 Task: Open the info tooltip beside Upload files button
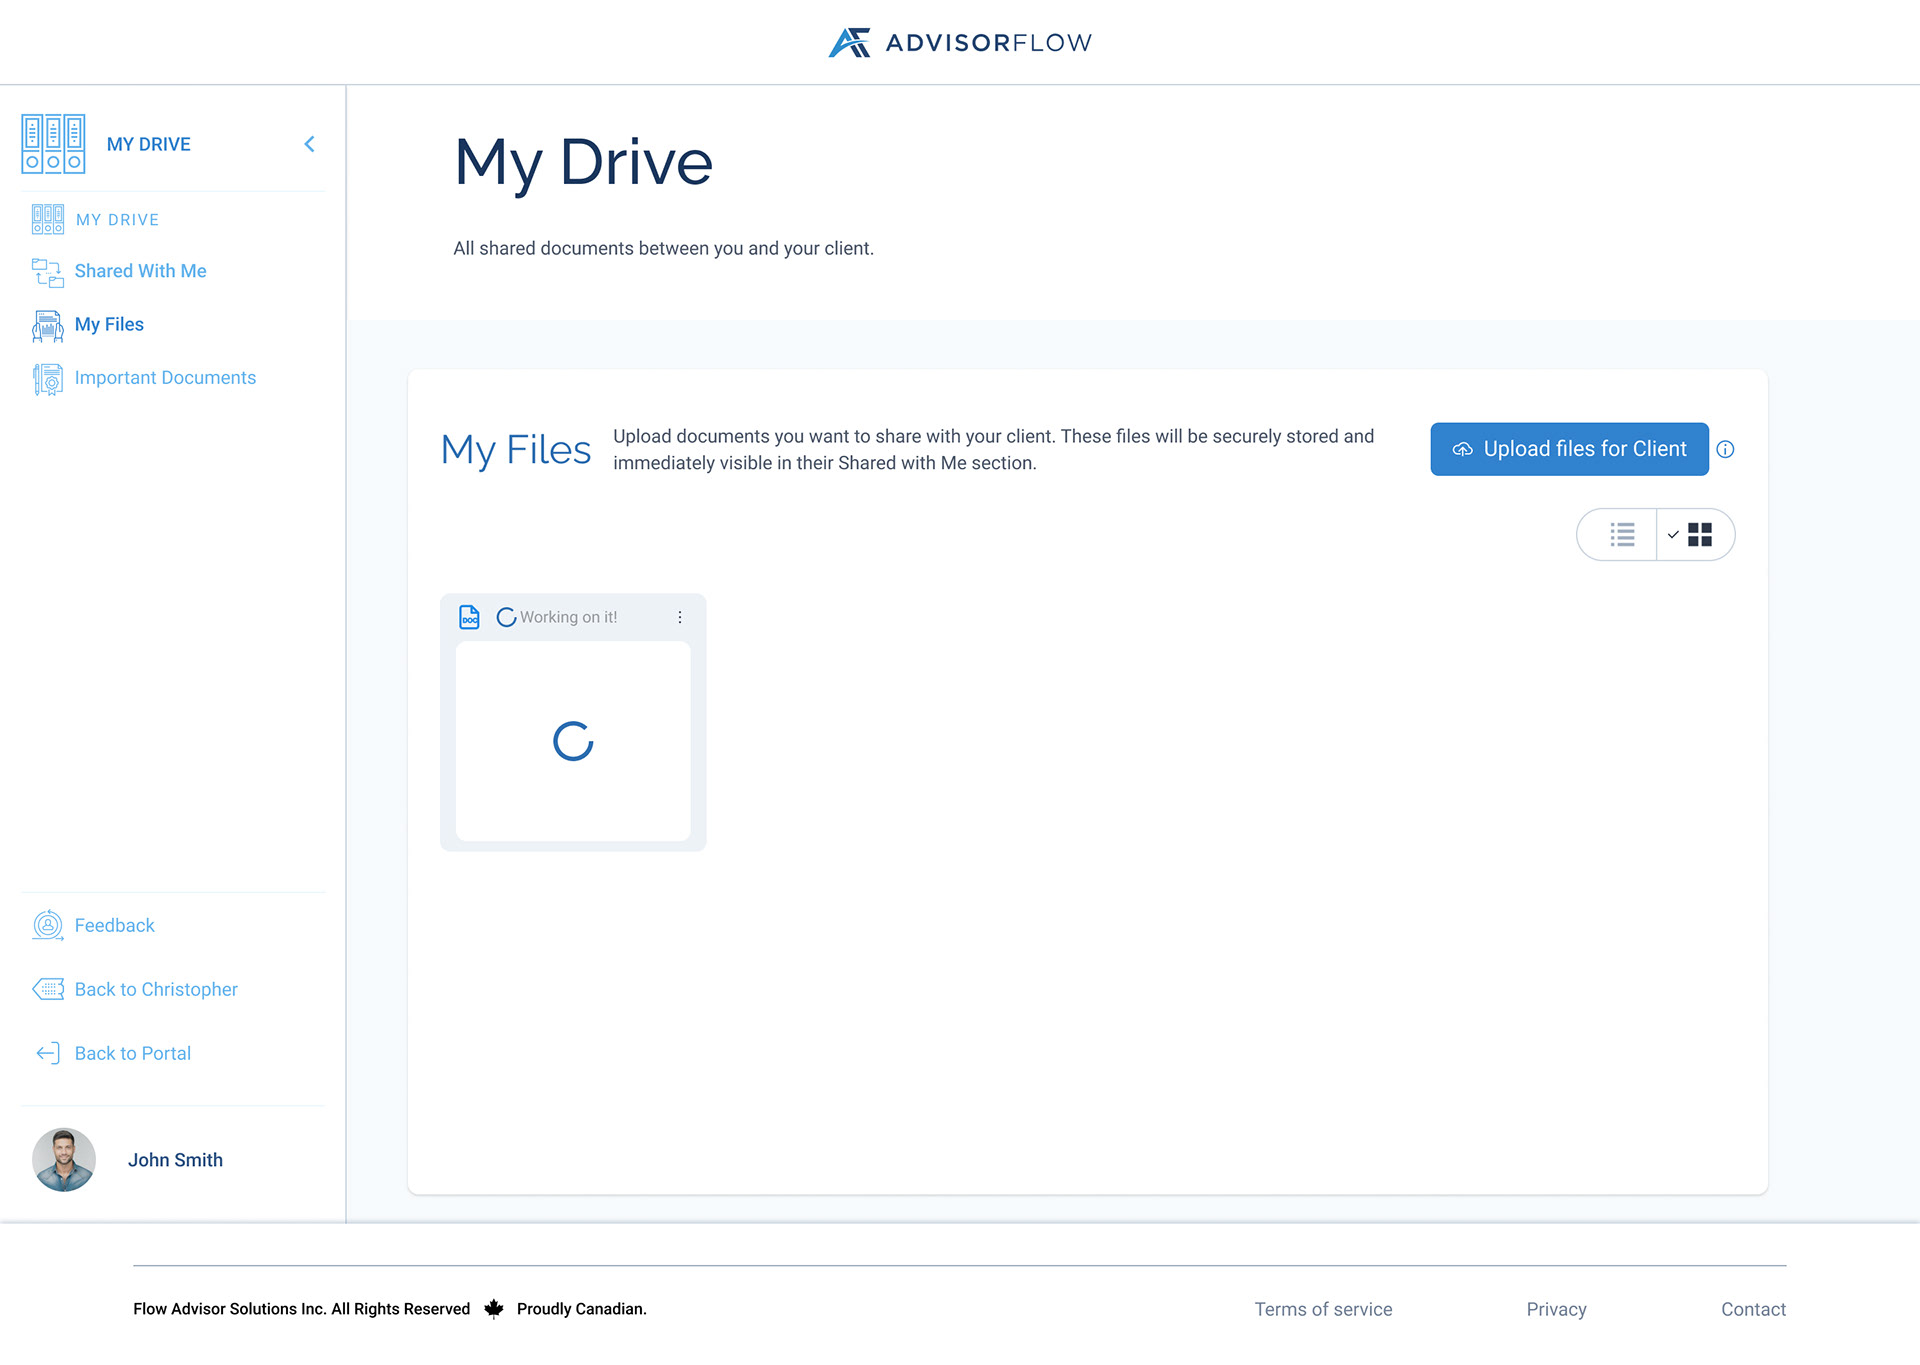1726,449
